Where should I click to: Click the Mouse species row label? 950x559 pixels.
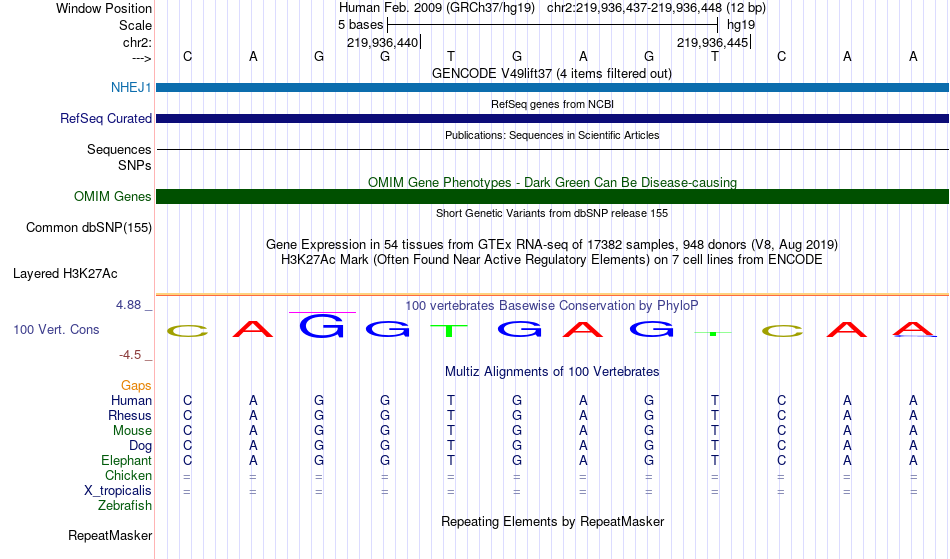[x=132, y=431]
